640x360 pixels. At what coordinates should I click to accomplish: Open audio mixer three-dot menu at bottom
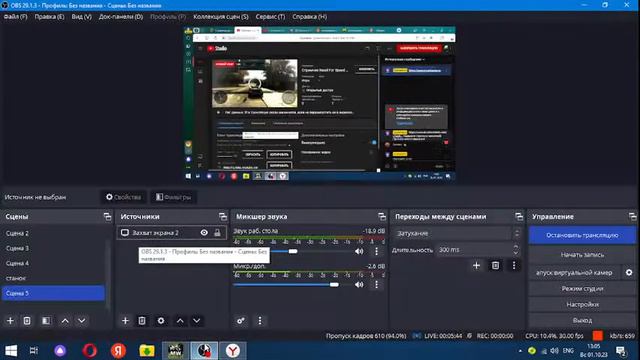pyautogui.click(x=260, y=321)
